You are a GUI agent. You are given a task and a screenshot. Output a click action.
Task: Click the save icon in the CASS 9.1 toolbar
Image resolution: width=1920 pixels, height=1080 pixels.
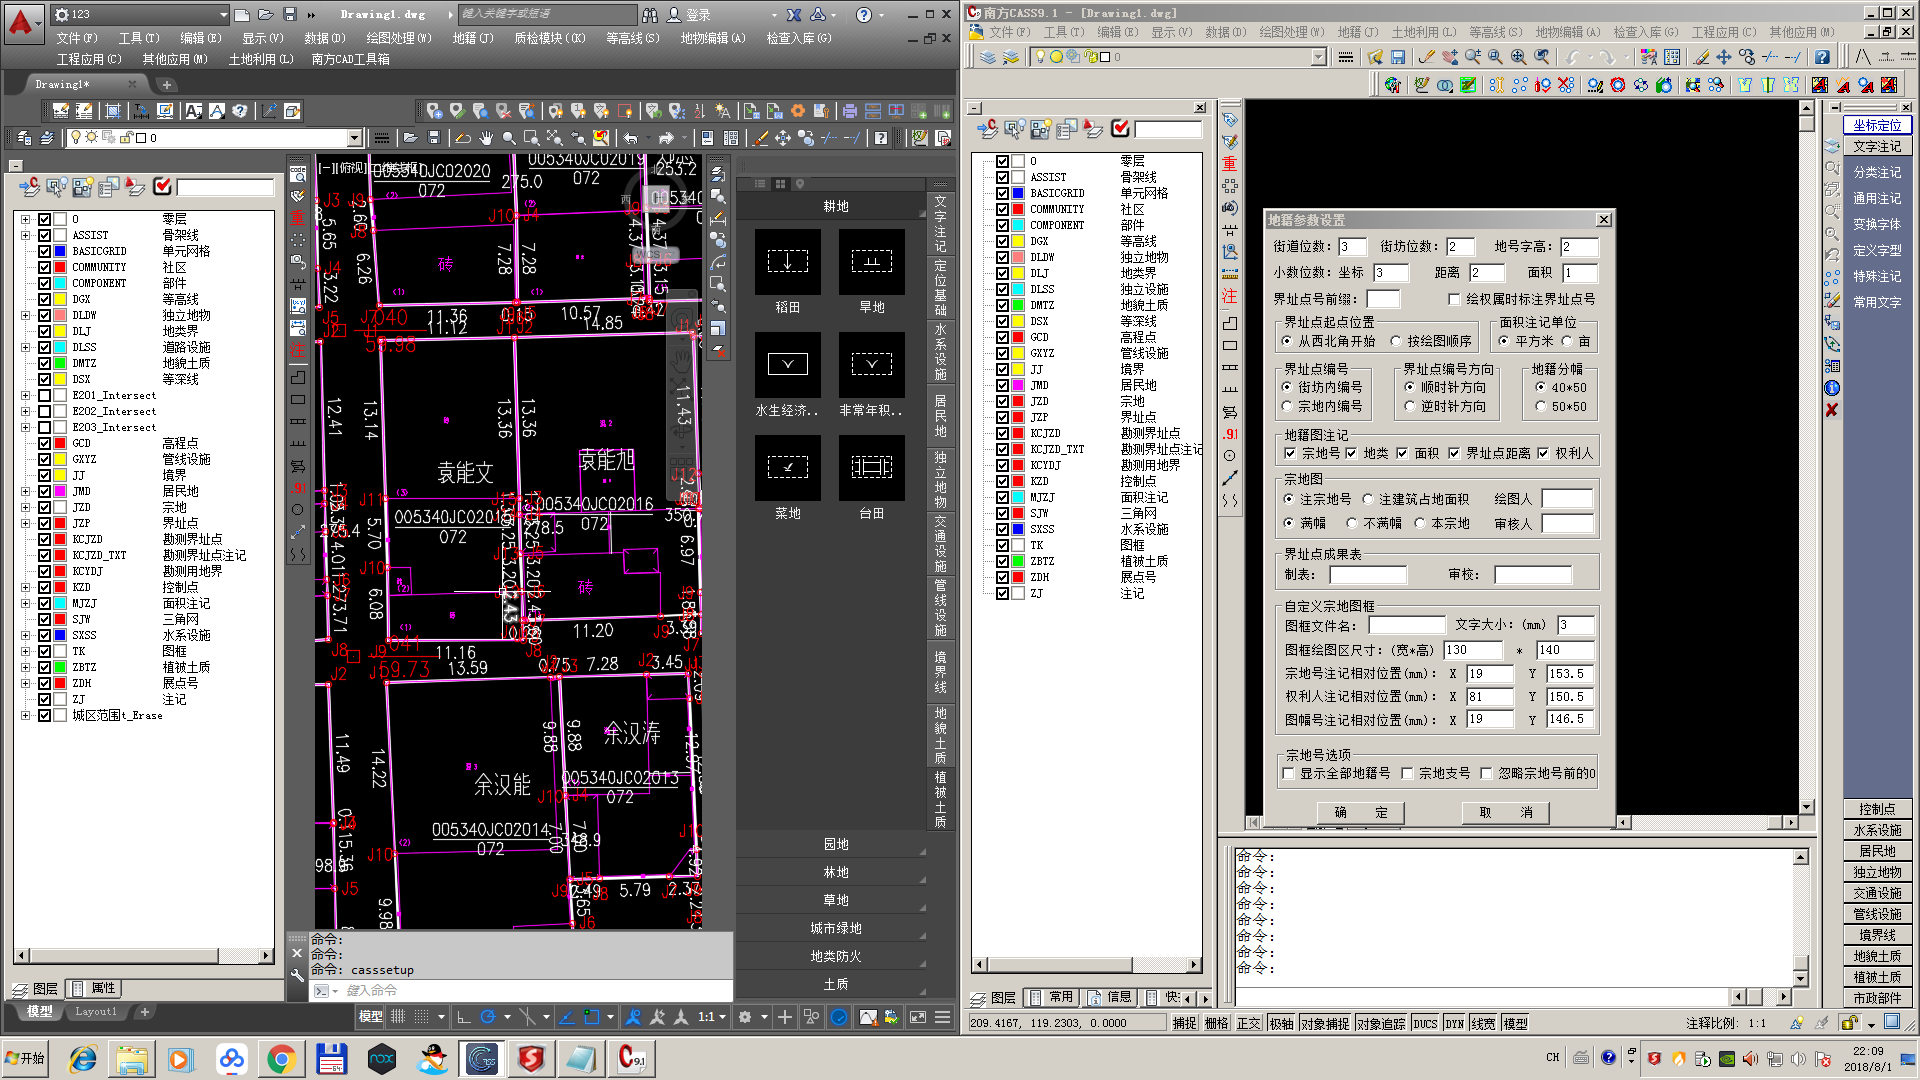coord(1397,57)
